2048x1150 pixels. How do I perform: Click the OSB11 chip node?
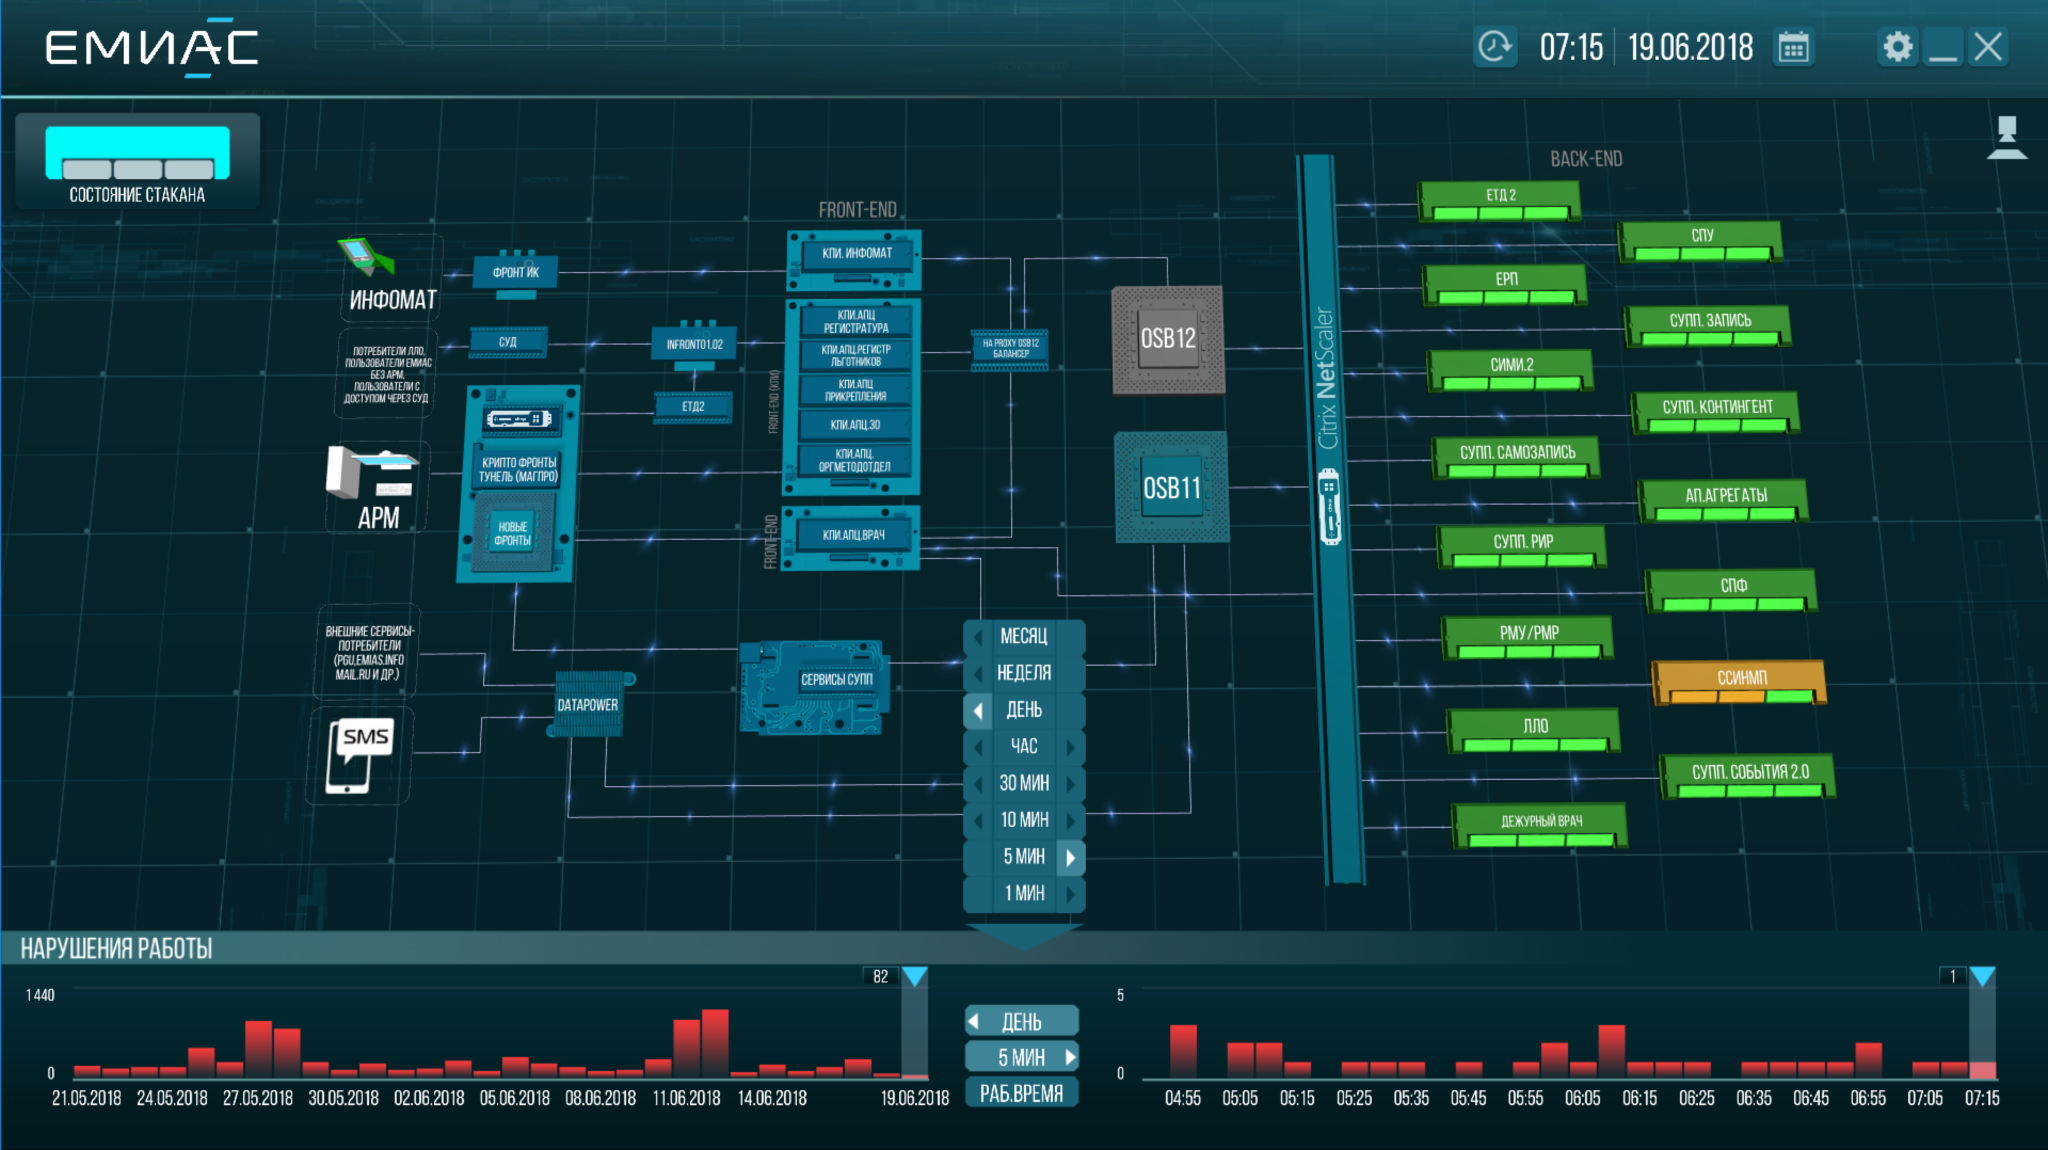click(x=1171, y=488)
